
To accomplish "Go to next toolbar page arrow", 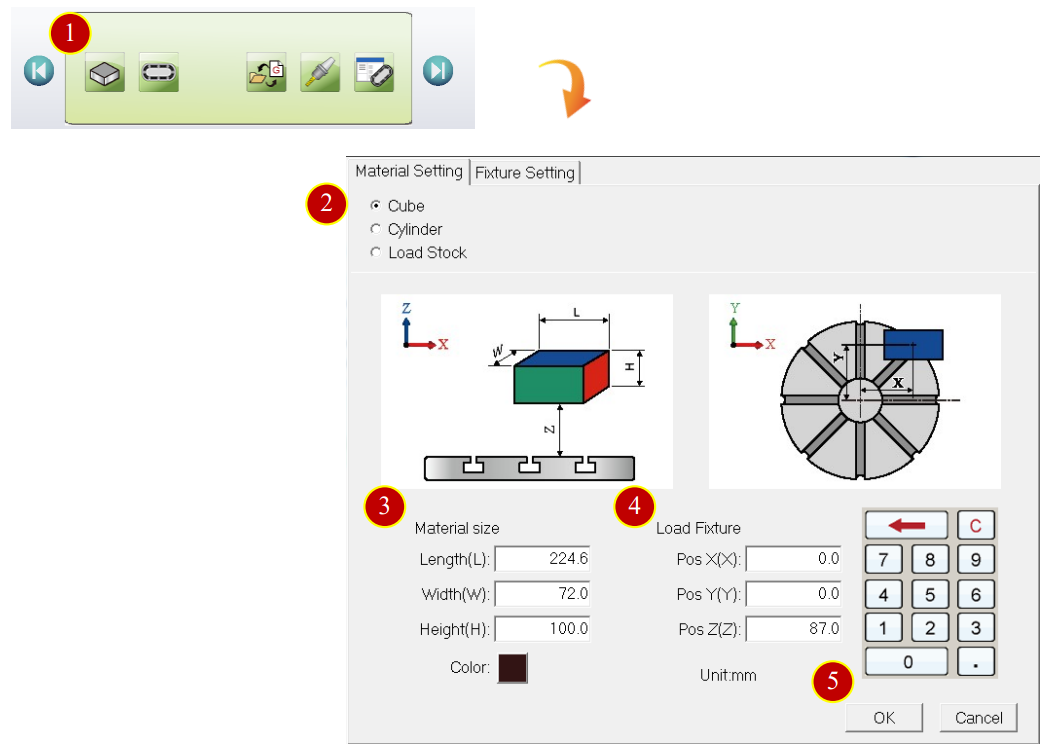I will (x=438, y=71).
